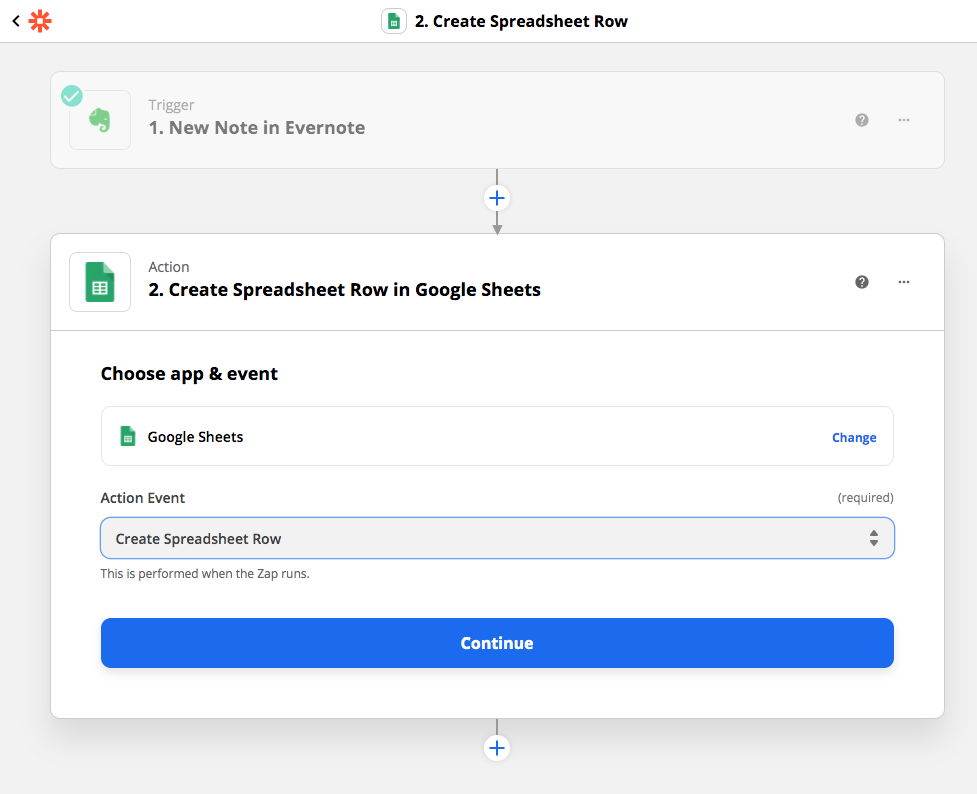The width and height of the screenshot is (977, 794).
Task: Open the trigger step three-dot menu
Action: click(903, 120)
